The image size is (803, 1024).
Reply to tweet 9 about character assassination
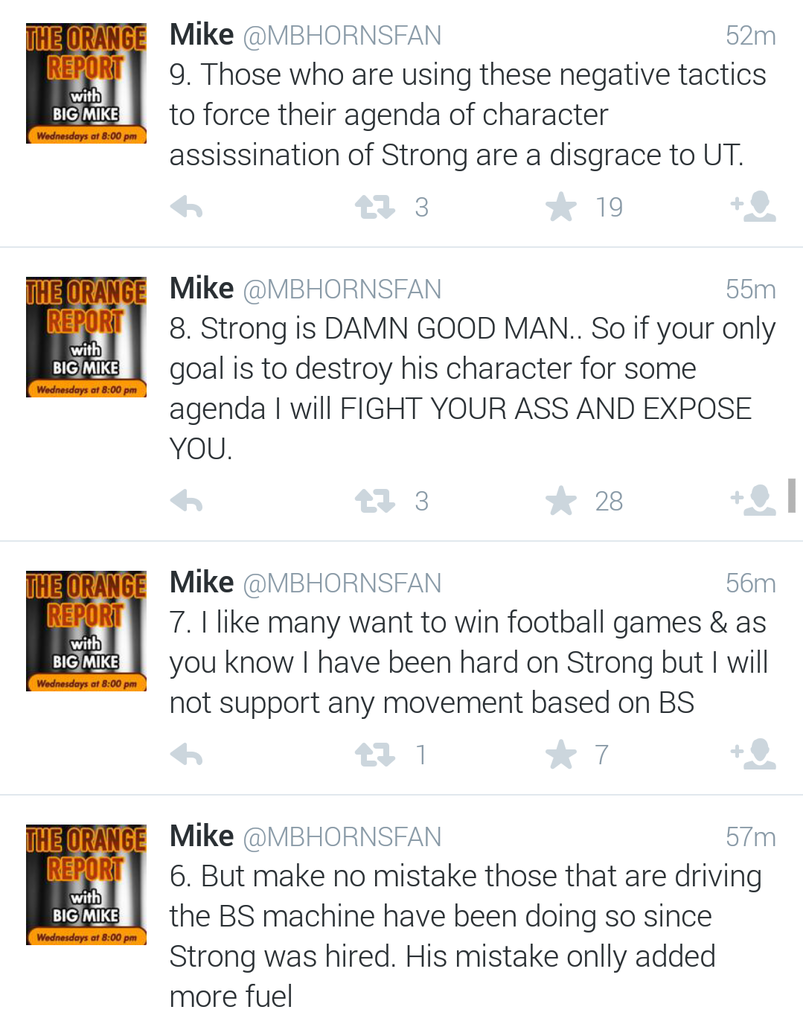187,207
